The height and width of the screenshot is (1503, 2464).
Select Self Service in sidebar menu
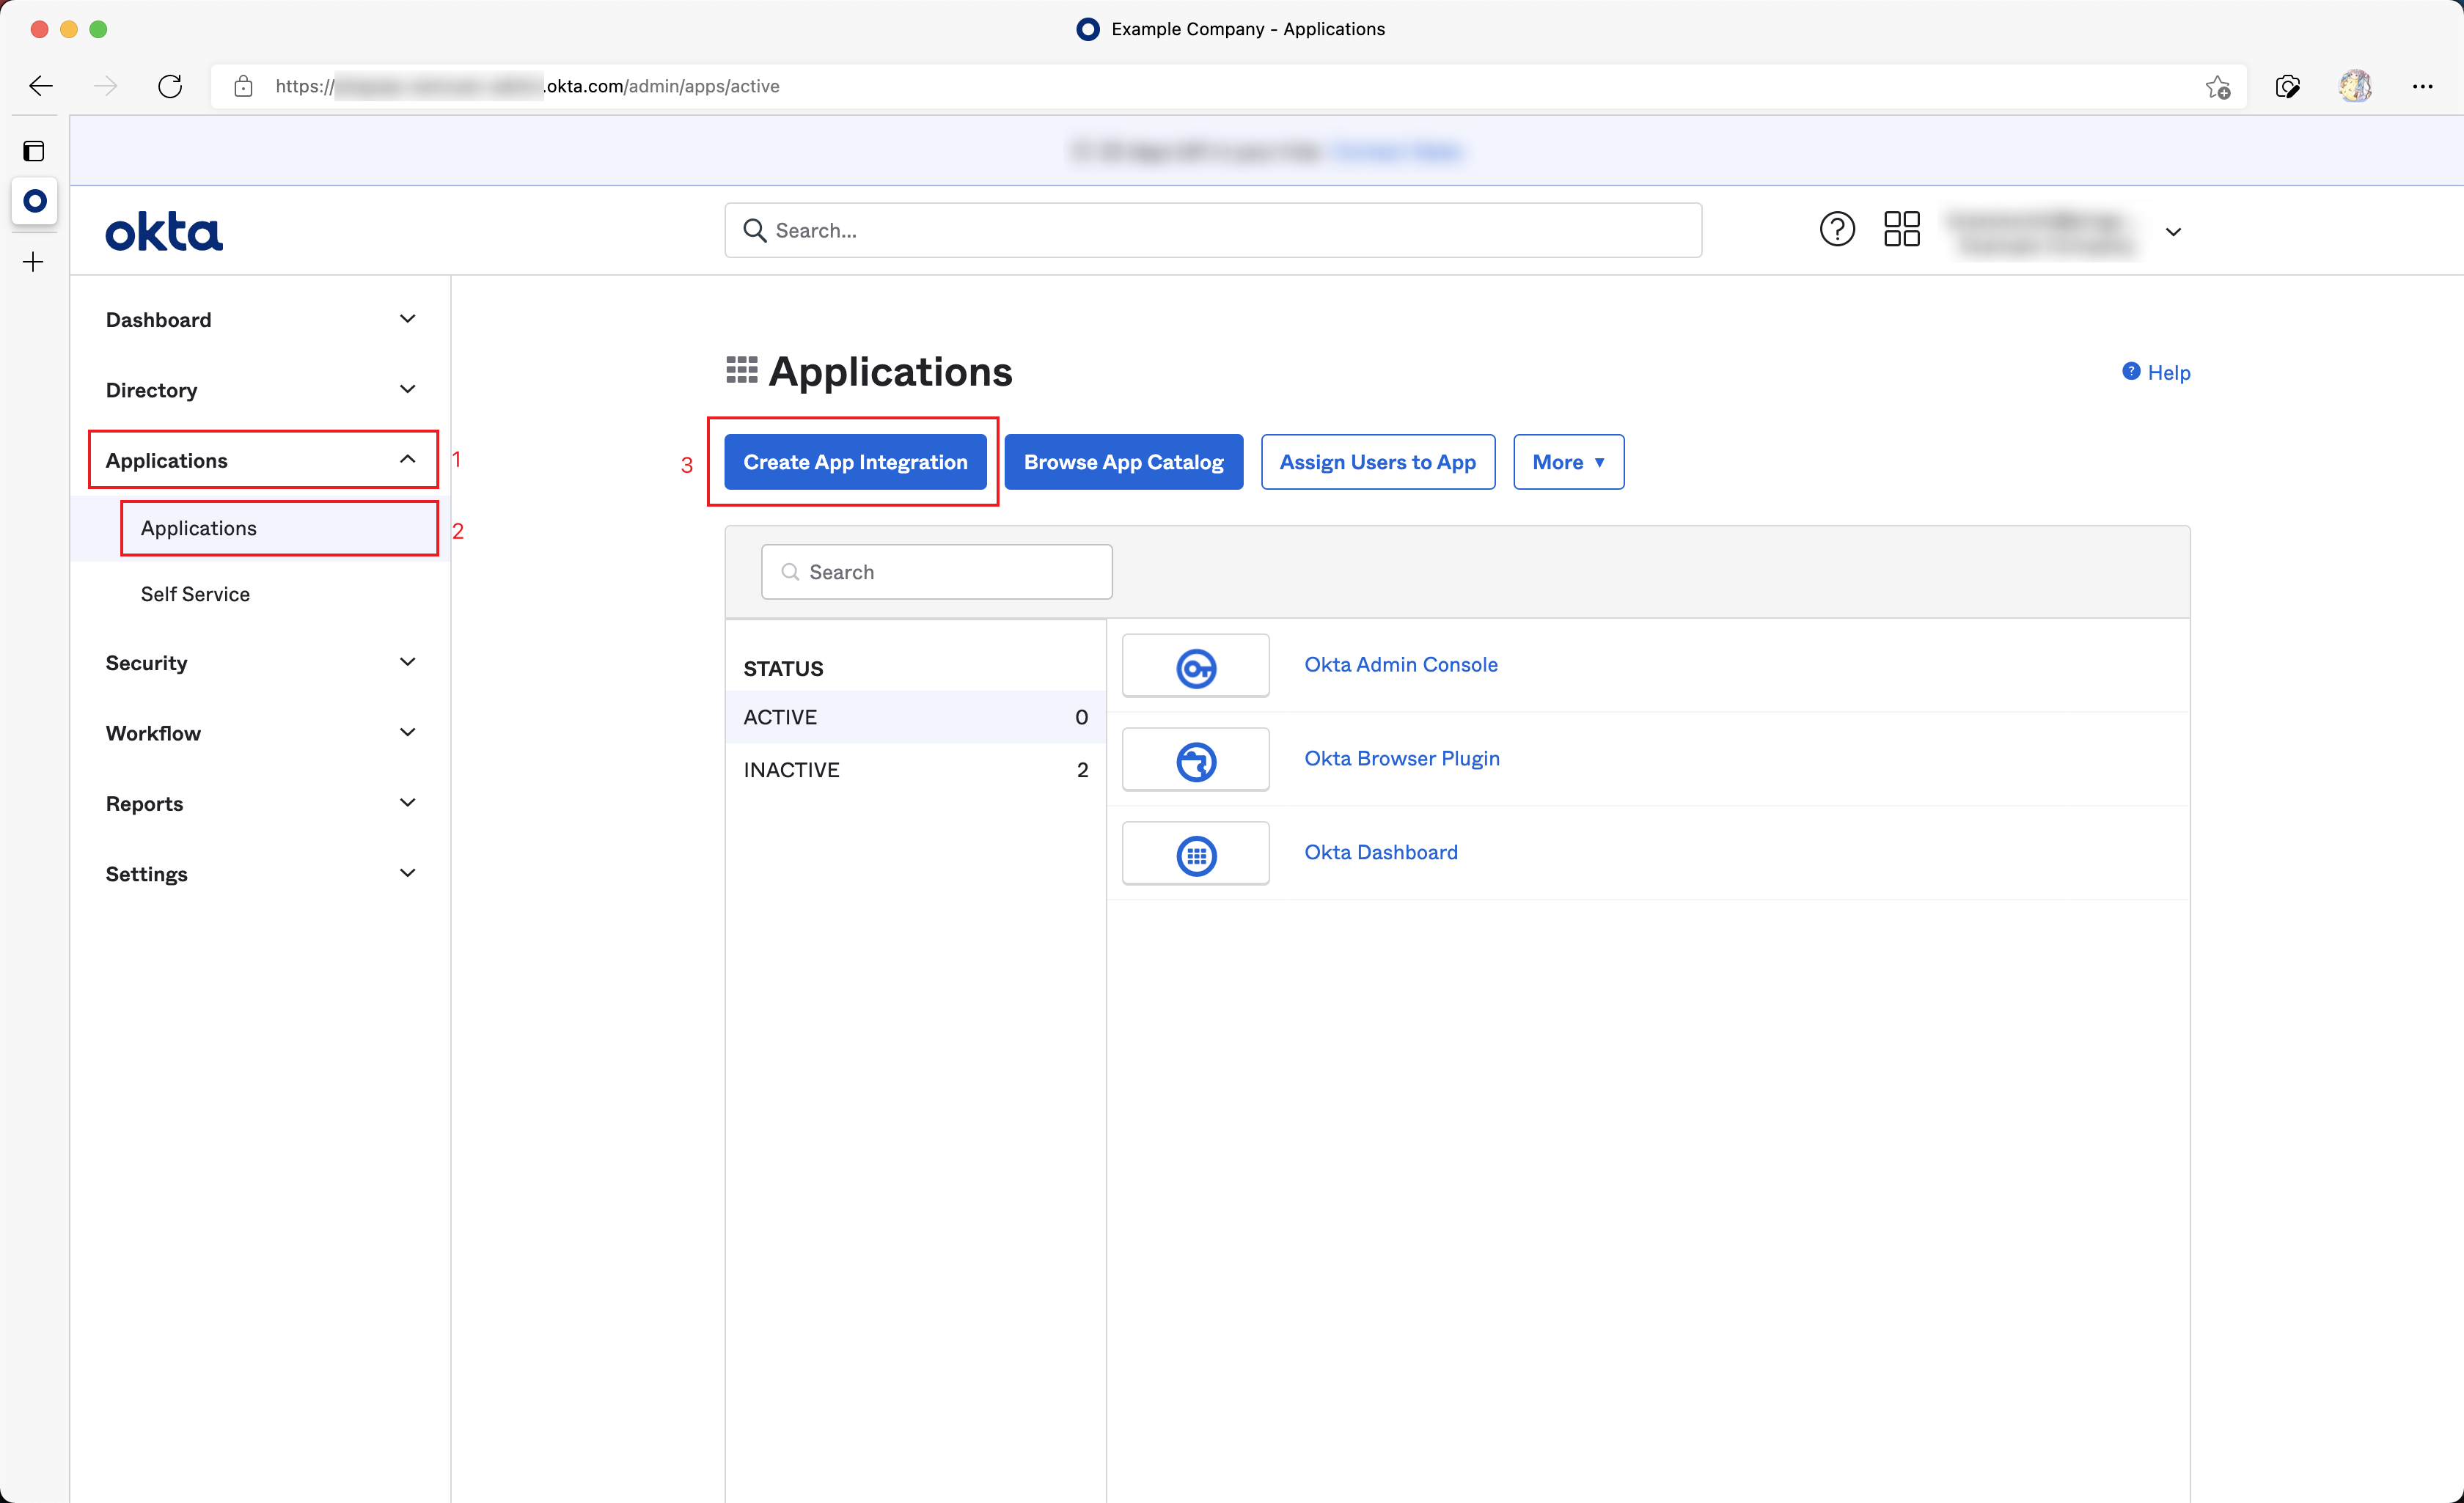tap(195, 594)
